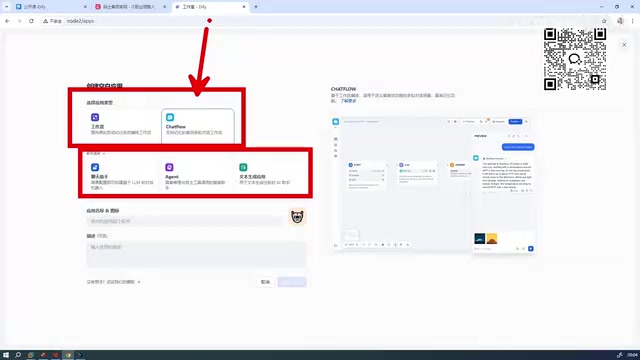Focus the app name input field
Viewport: 640px width, 360px height.
tap(185, 221)
